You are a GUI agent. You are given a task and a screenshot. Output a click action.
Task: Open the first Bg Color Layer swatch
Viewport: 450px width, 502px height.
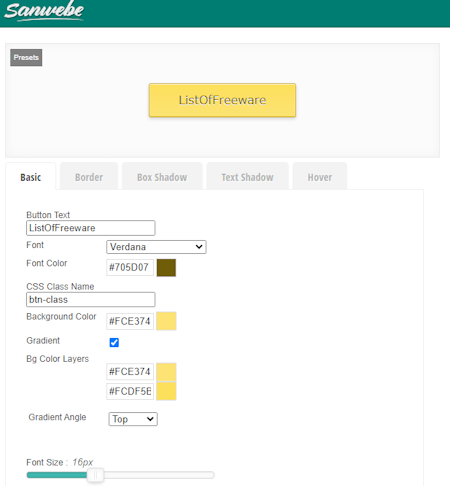click(x=166, y=372)
